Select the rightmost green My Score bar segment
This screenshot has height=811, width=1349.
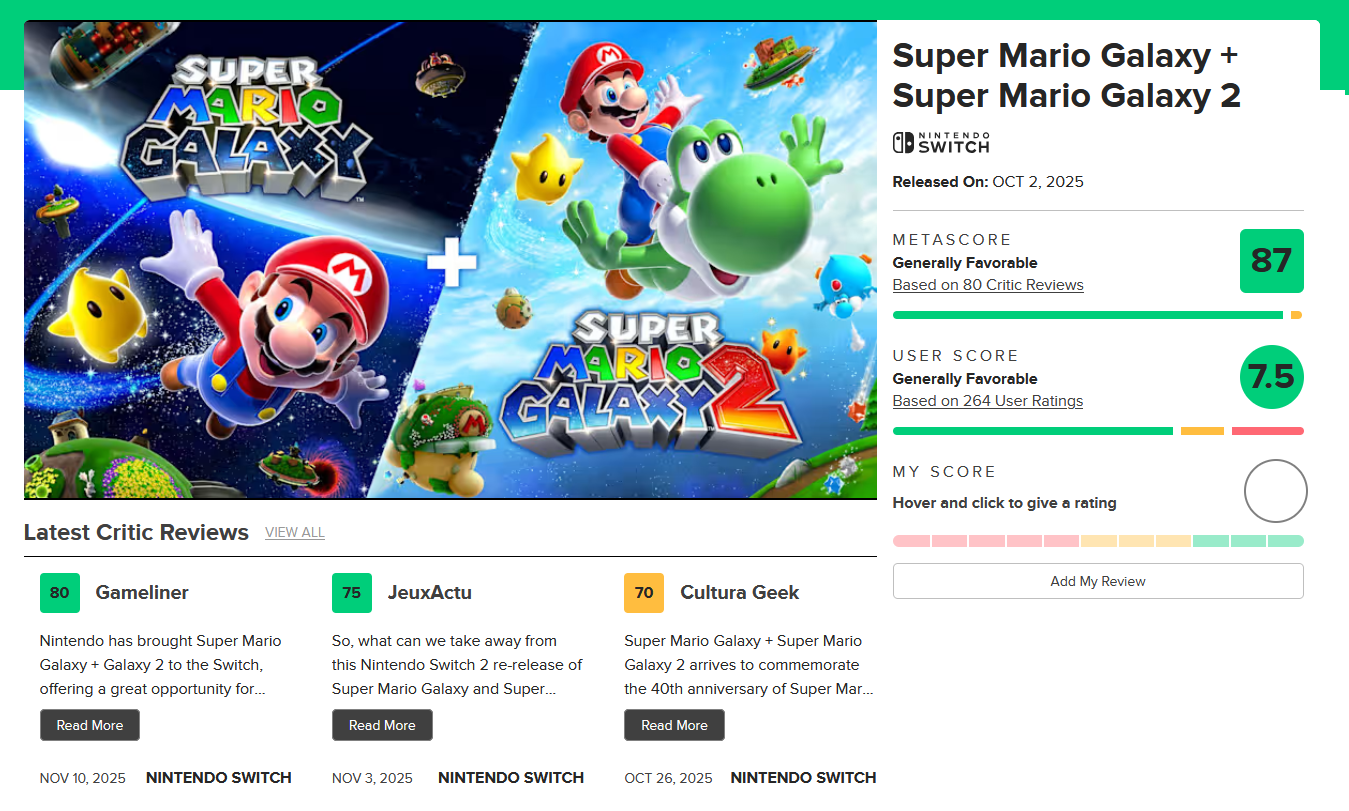(1286, 541)
